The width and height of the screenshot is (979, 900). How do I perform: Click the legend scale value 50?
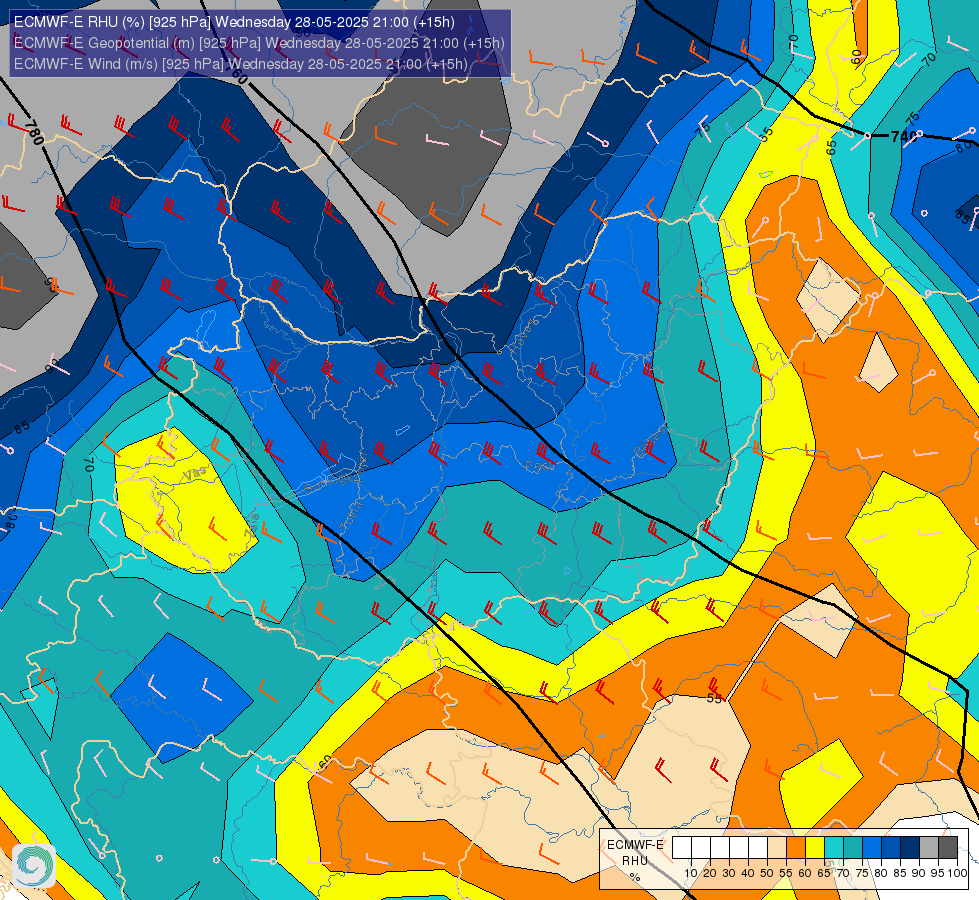click(767, 874)
